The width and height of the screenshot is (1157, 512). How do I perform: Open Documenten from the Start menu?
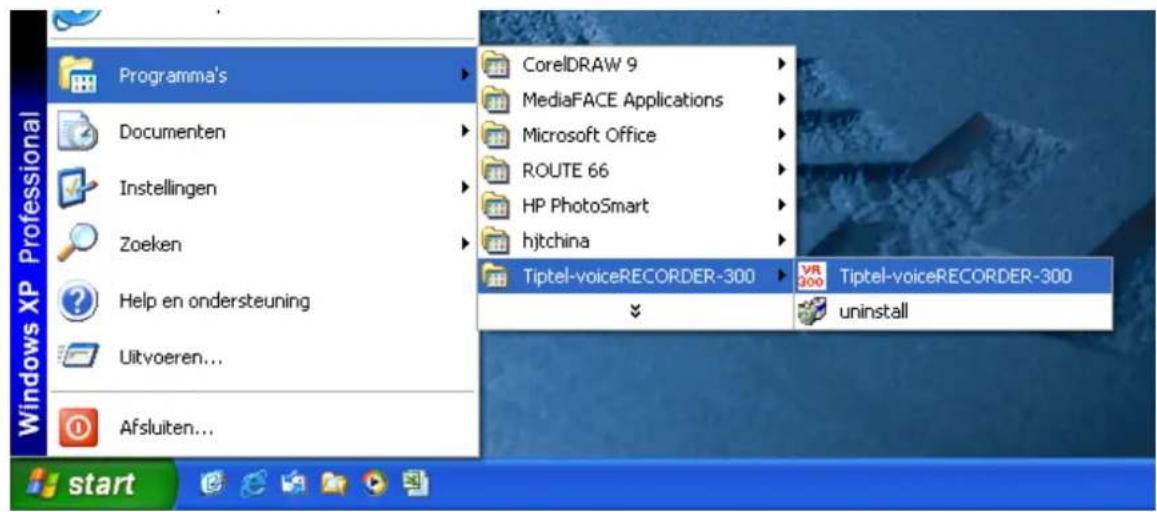263,132
